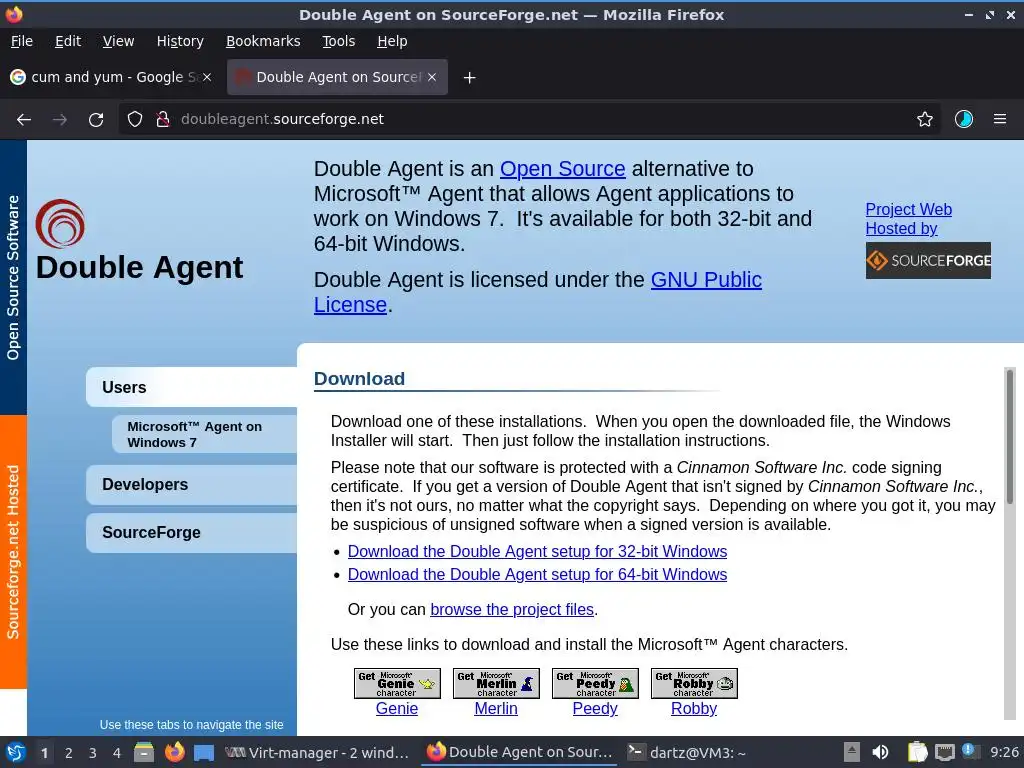Click the SourceForge logo banner
This screenshot has width=1024, height=768.
[928, 261]
